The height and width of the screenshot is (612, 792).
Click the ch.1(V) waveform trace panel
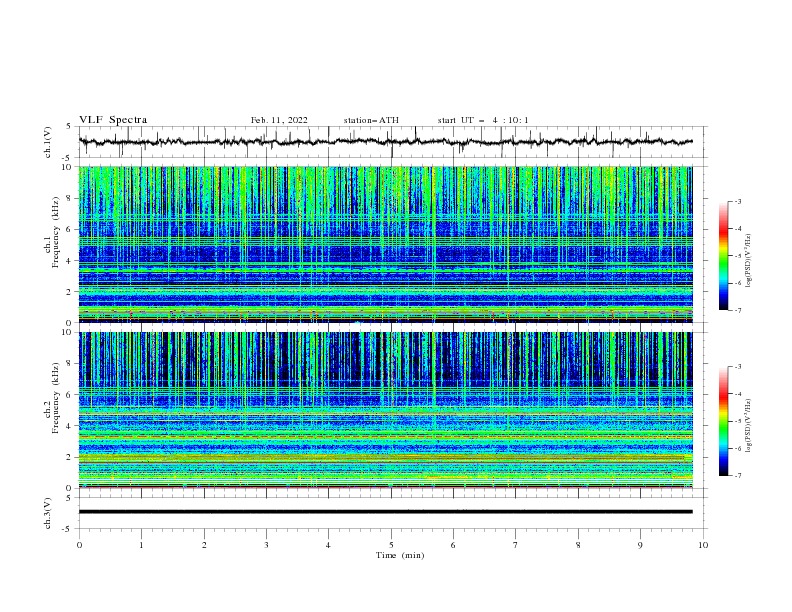(392, 142)
